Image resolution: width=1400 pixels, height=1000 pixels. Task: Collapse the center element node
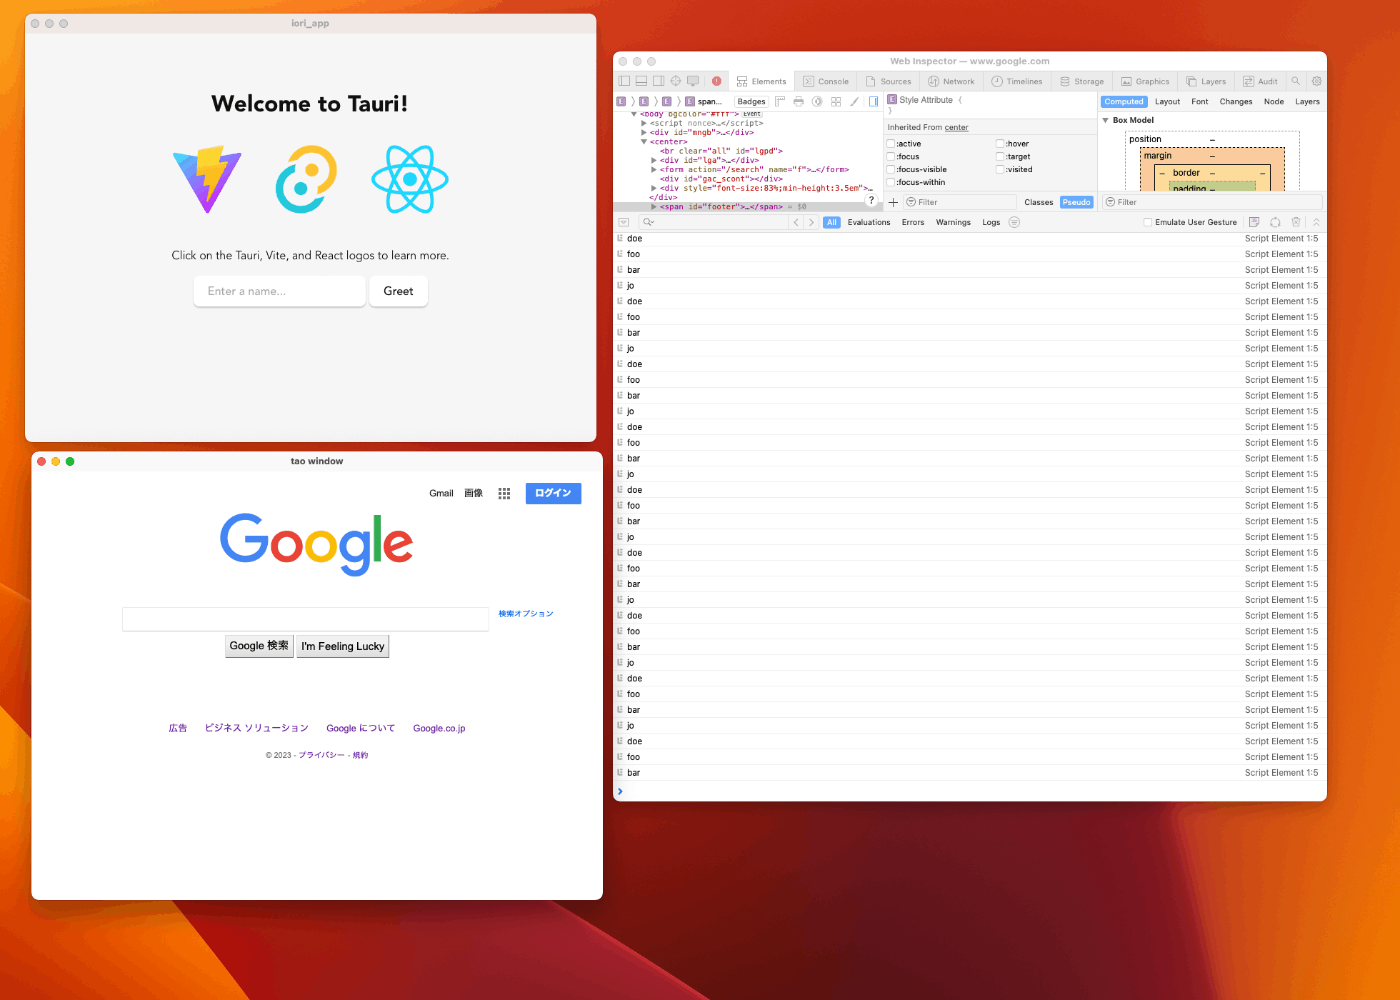click(x=644, y=142)
